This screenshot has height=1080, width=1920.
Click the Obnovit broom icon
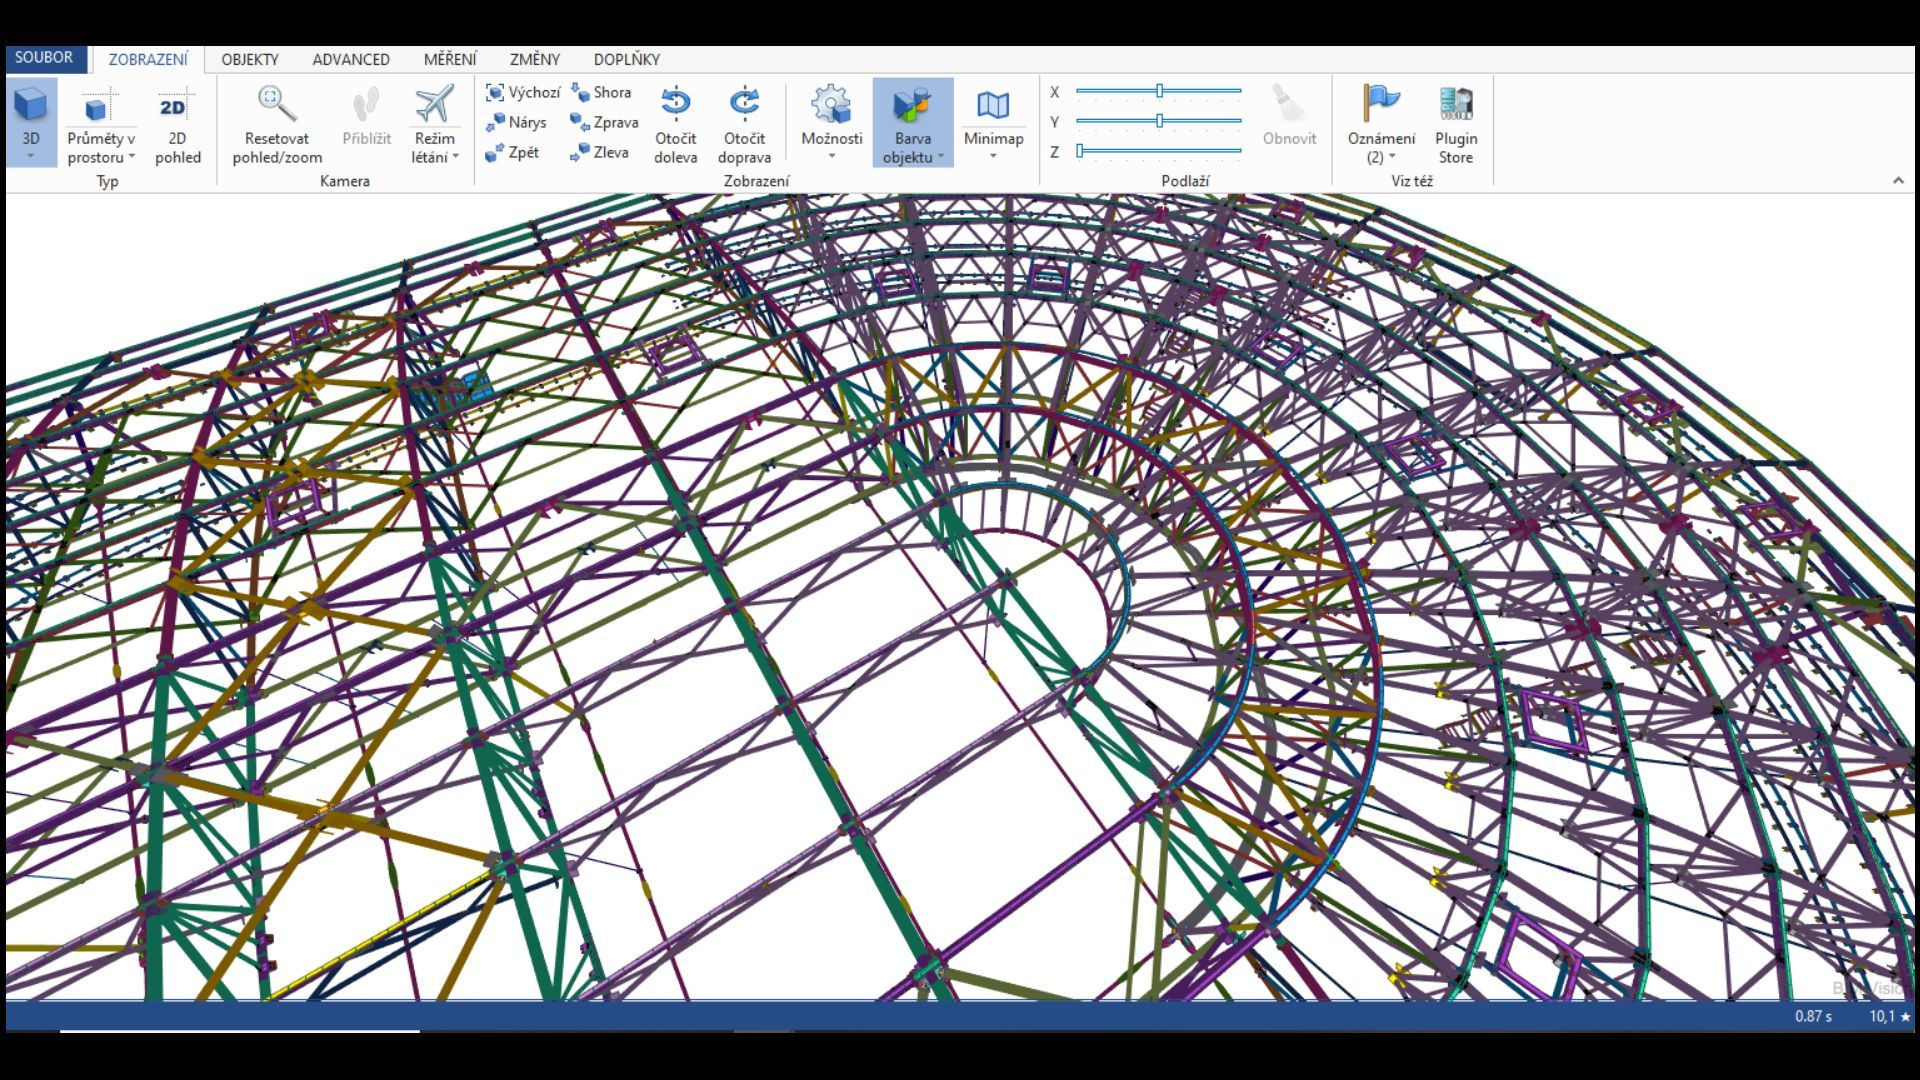(1289, 103)
